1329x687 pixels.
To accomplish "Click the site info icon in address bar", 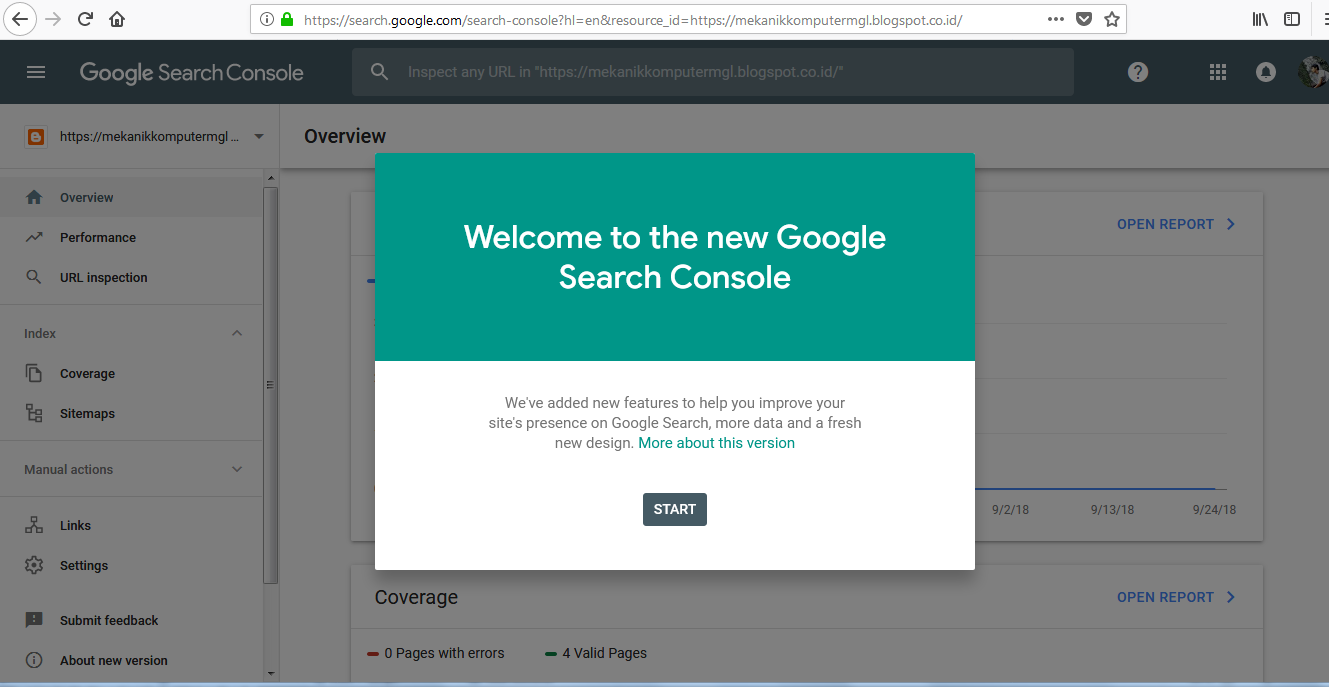I will tap(267, 19).
